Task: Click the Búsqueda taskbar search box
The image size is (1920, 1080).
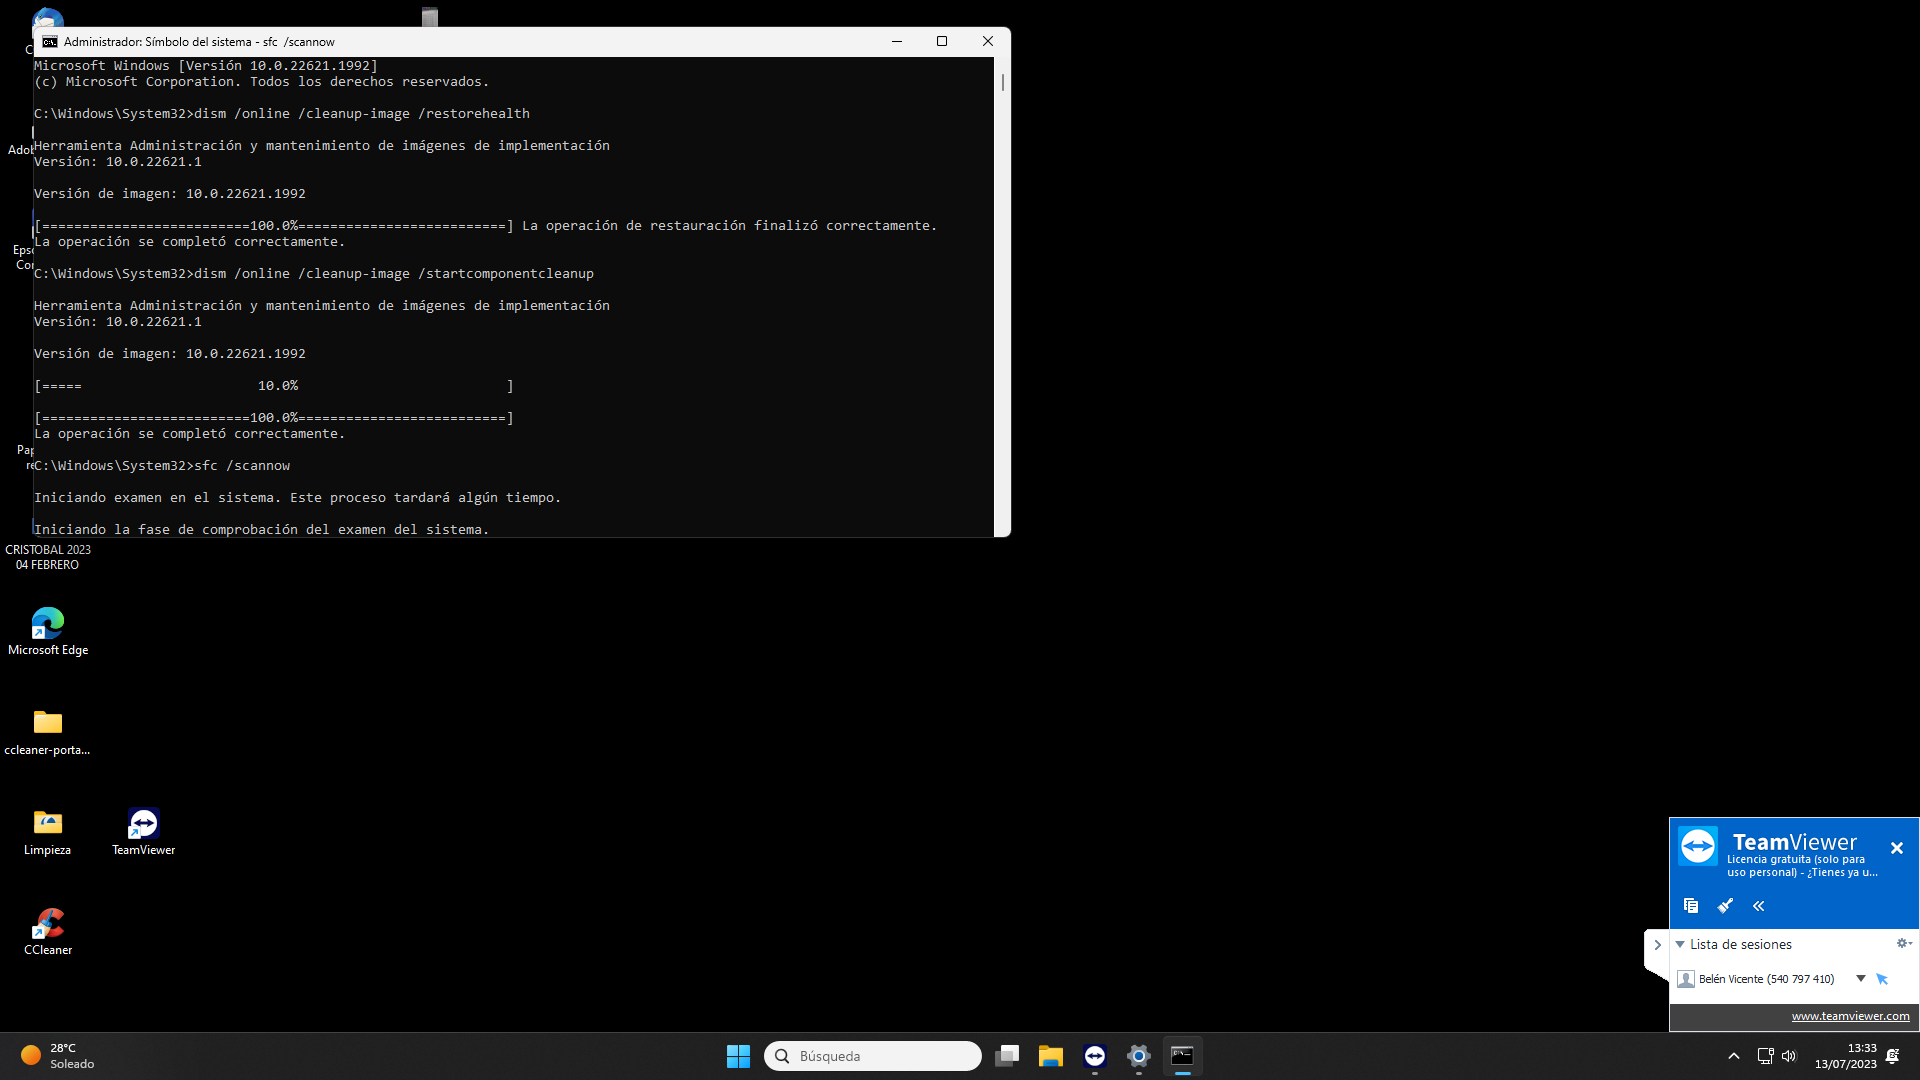Action: pos(872,1056)
